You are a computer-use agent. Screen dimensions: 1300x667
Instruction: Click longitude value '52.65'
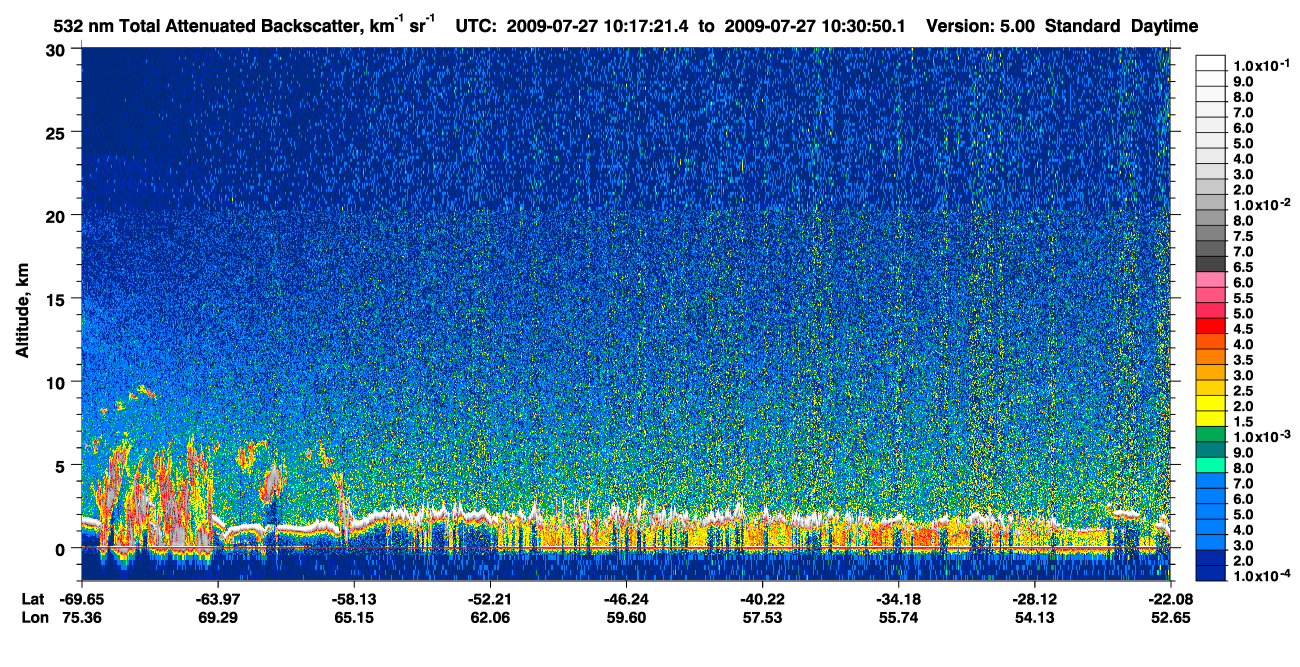point(1169,619)
